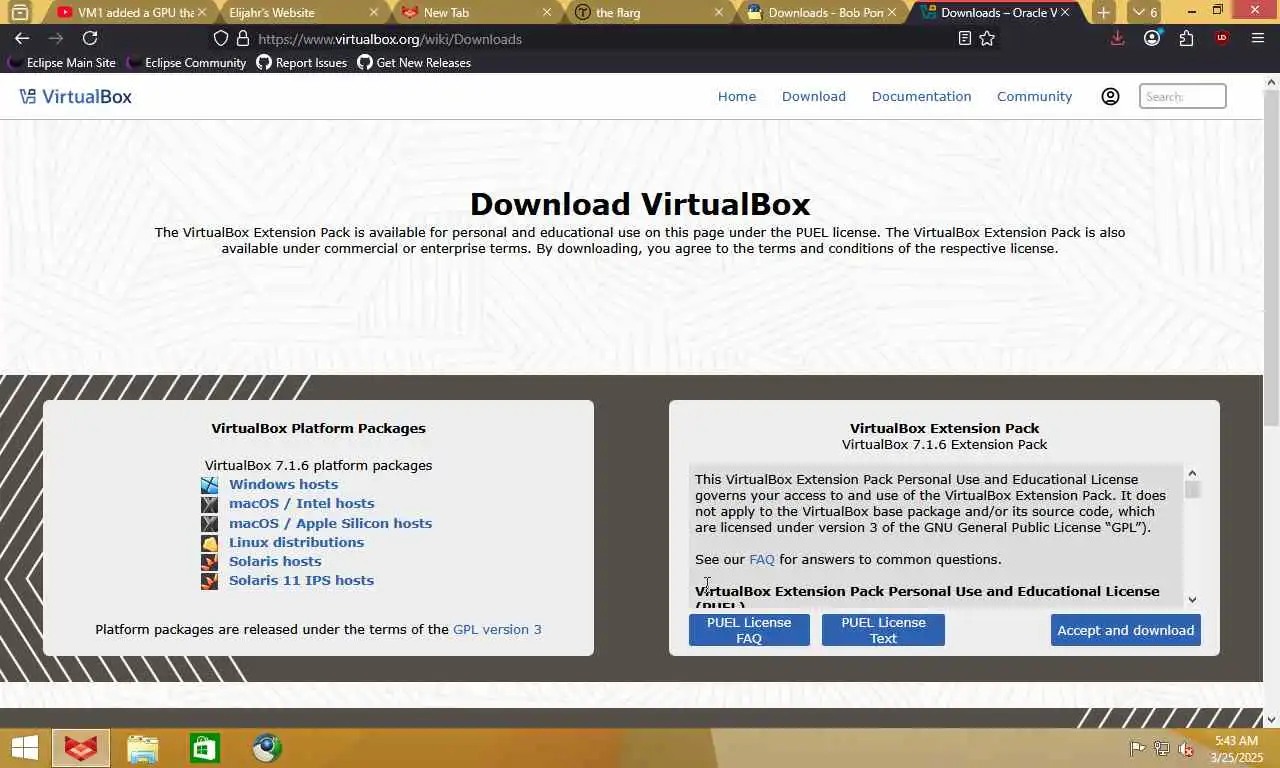Click the page vertical scrollbar thumb
Screen dimensions: 1280x768
click(x=1271, y=258)
